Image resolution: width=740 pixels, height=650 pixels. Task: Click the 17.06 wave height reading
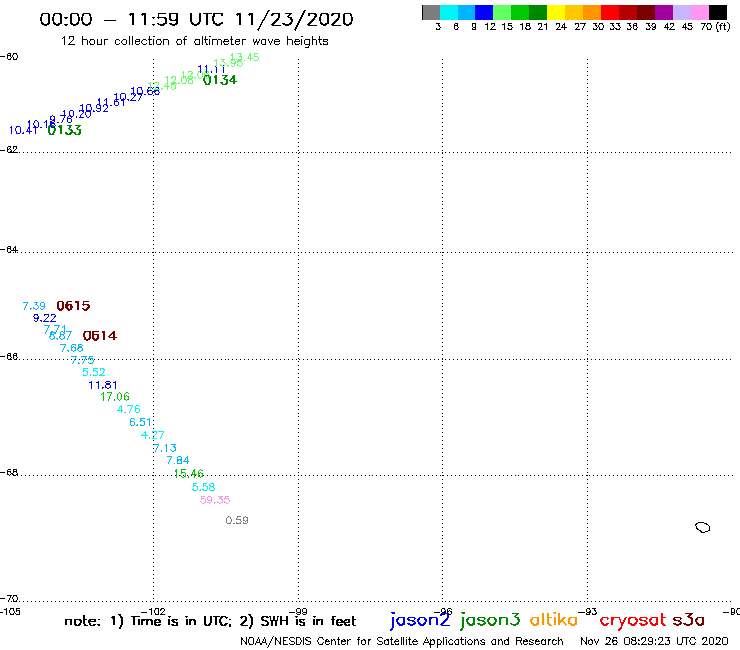click(x=115, y=397)
